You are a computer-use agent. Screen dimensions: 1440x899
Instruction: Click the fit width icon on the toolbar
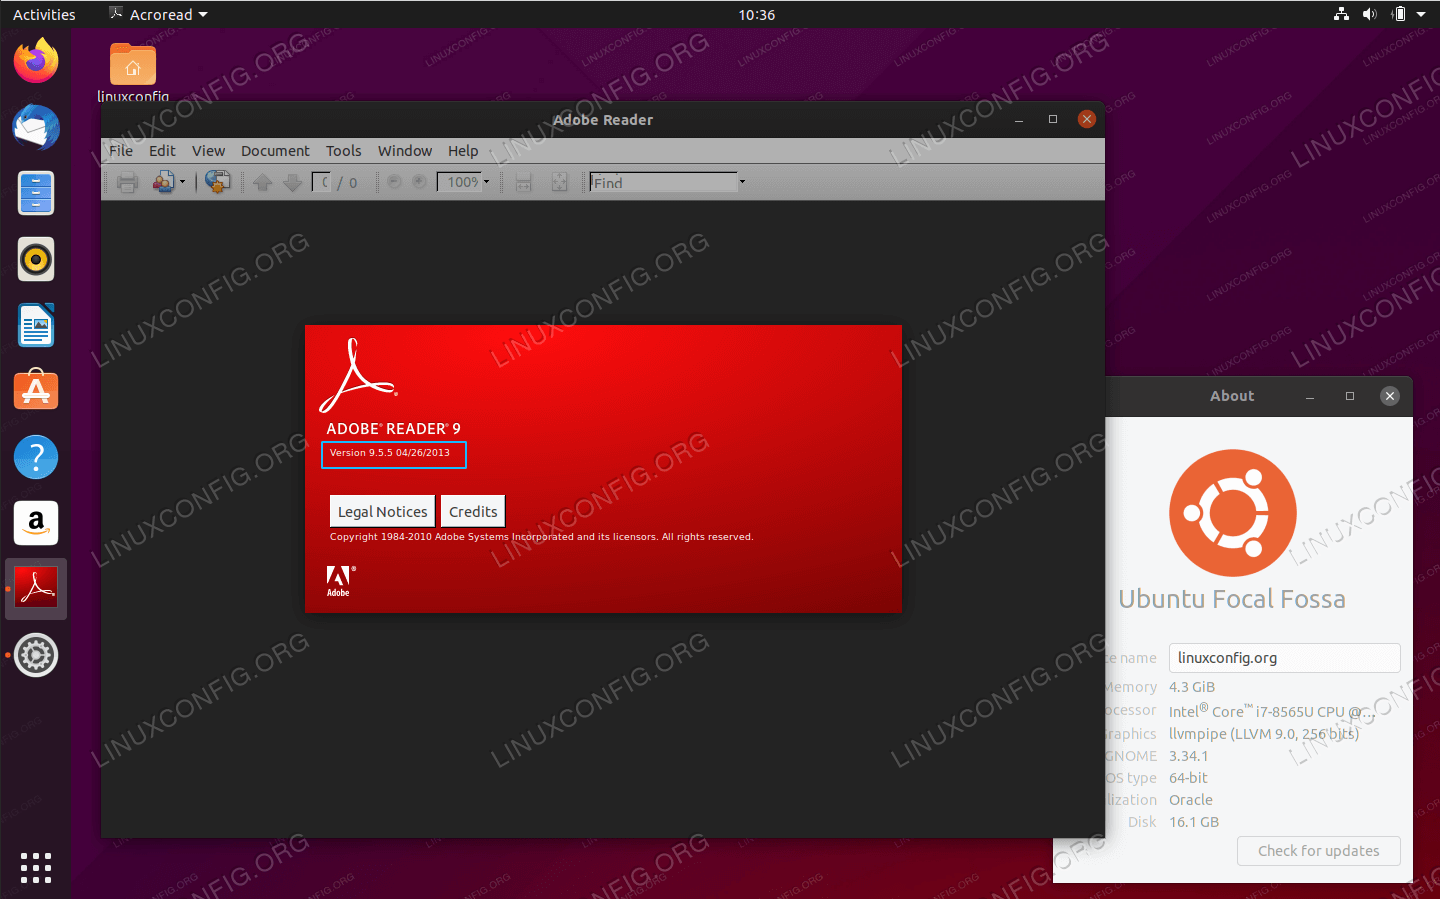(524, 182)
